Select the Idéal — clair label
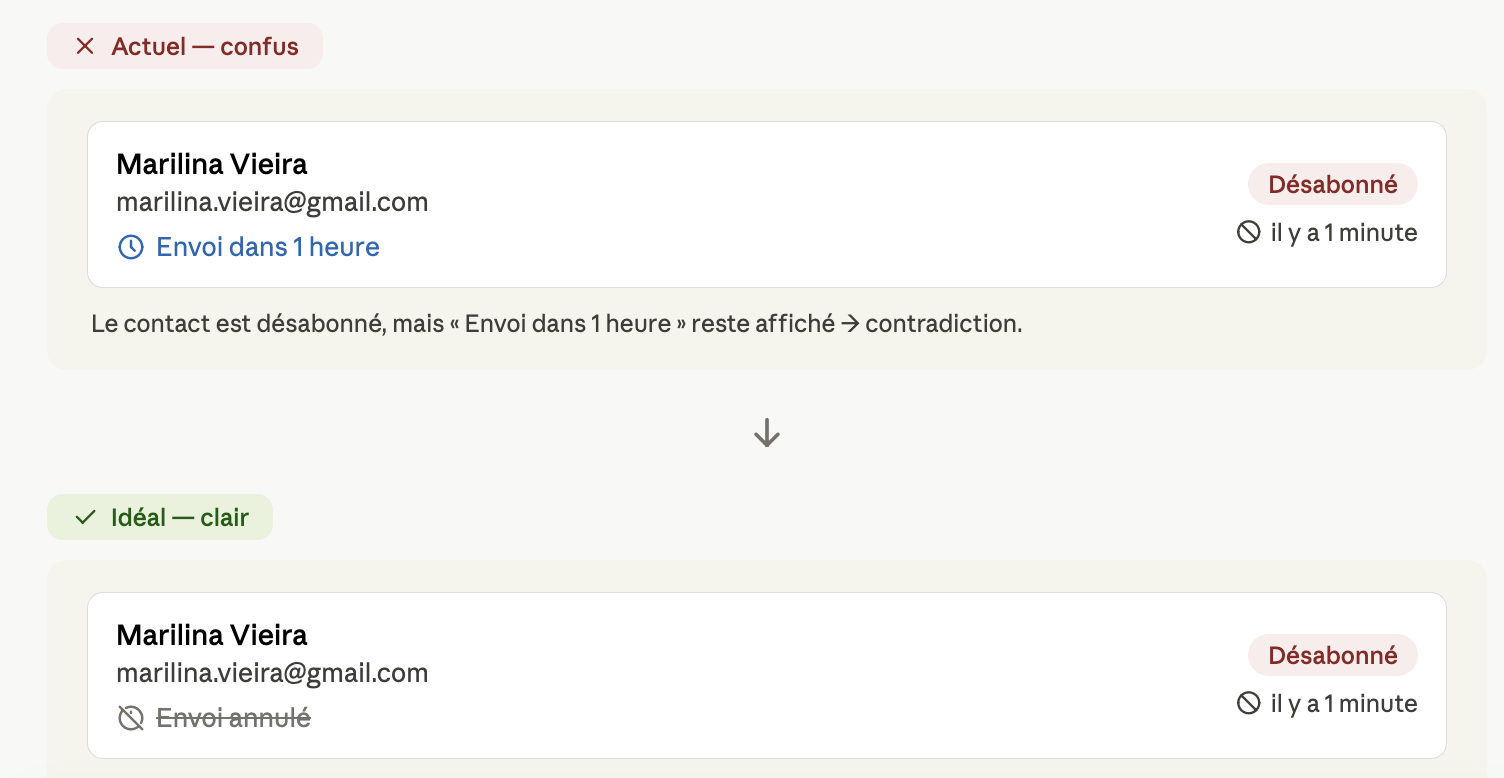The image size is (1504, 778). (x=180, y=517)
